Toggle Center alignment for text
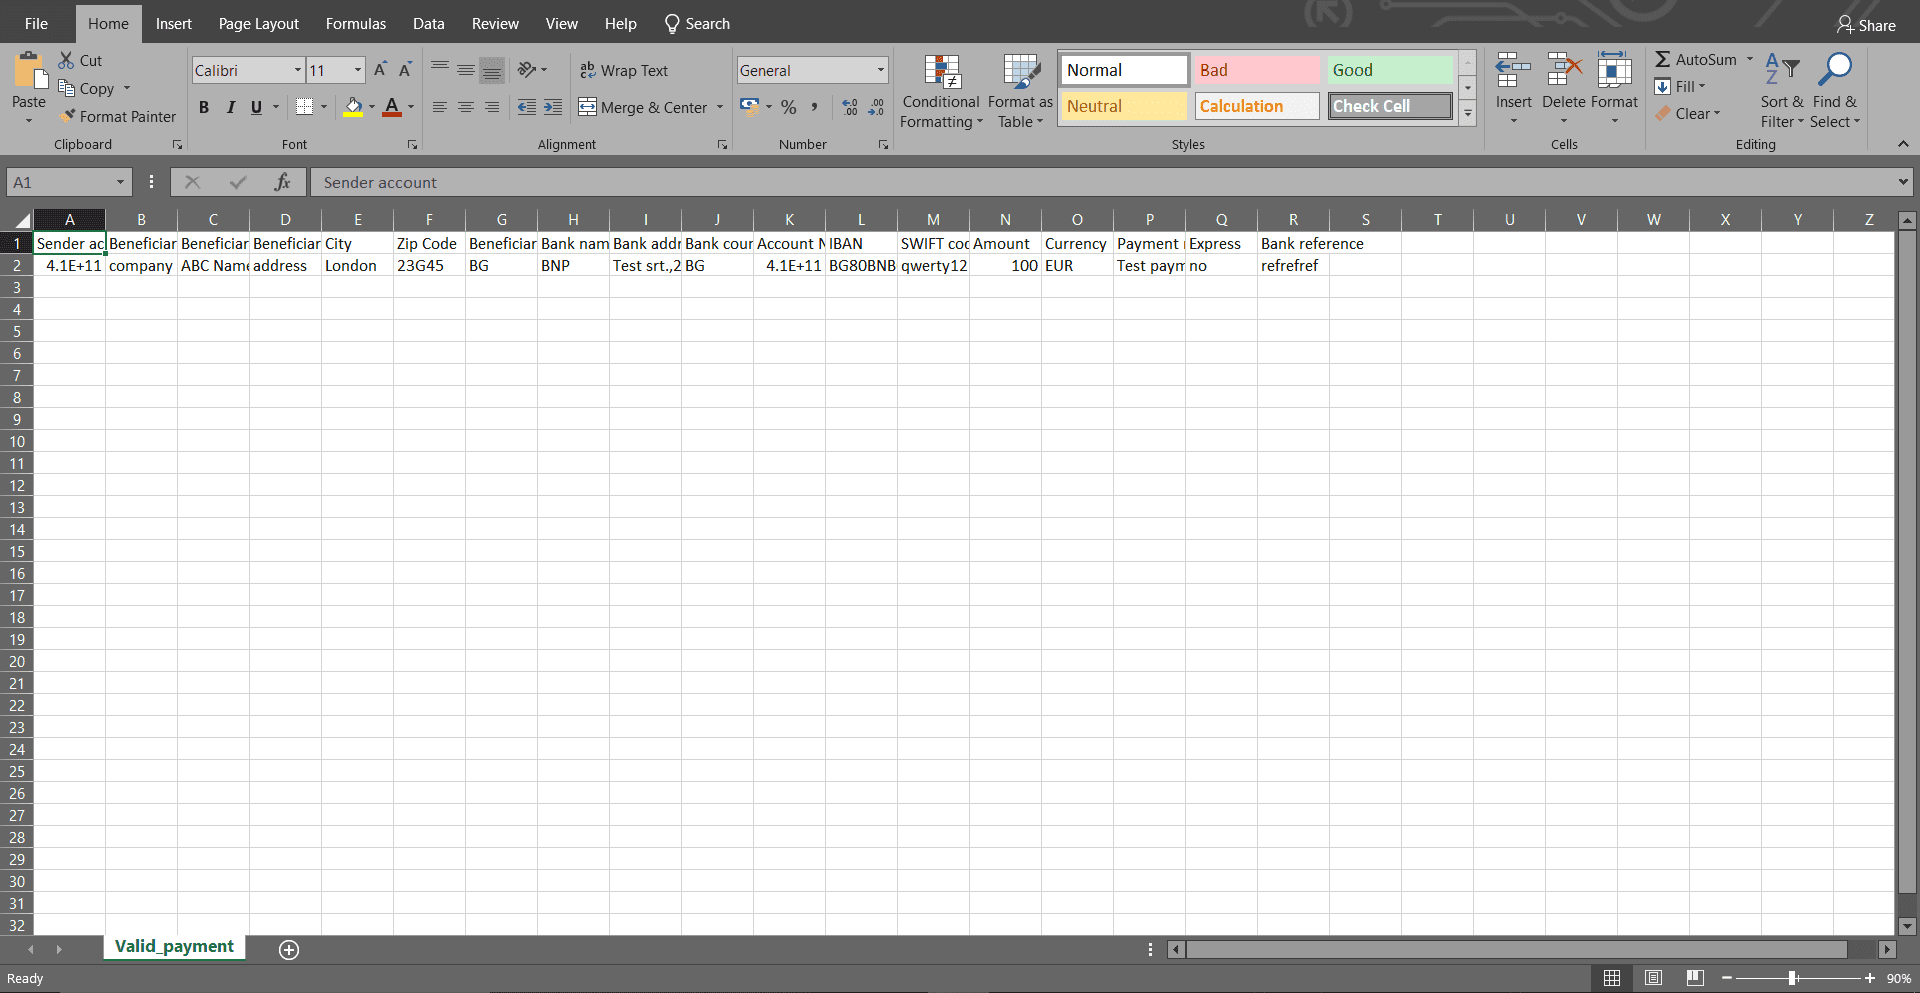Viewport: 1920px width, 993px height. (x=466, y=107)
